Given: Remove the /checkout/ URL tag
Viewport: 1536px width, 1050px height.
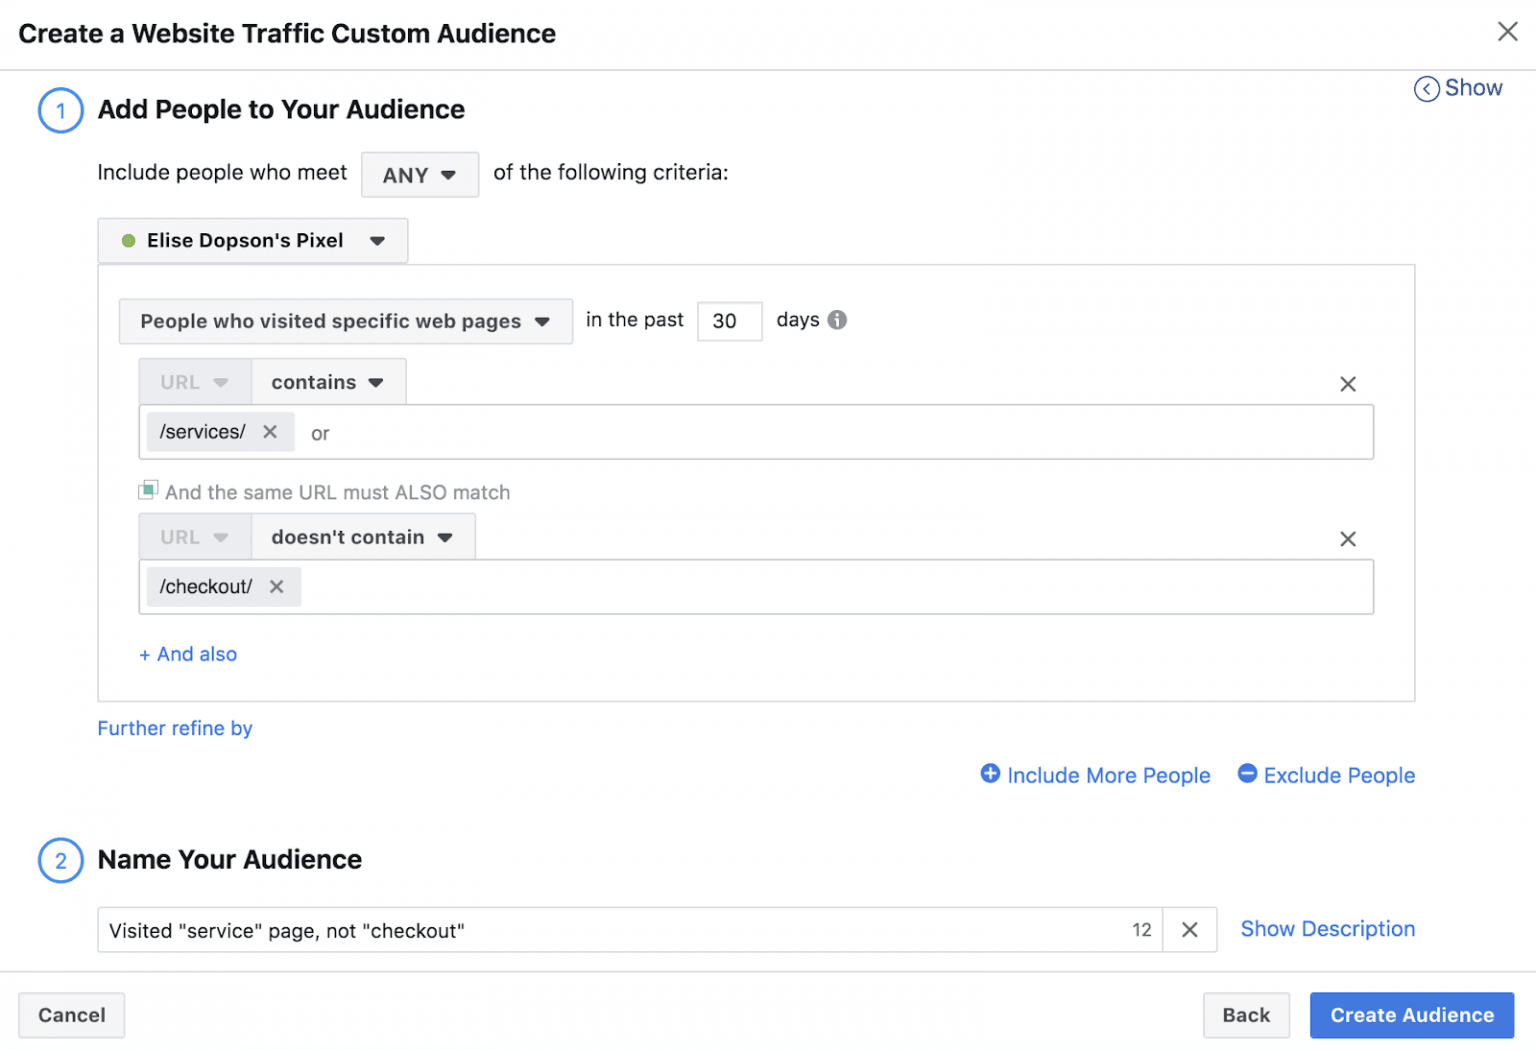Looking at the screenshot, I should pyautogui.click(x=277, y=587).
